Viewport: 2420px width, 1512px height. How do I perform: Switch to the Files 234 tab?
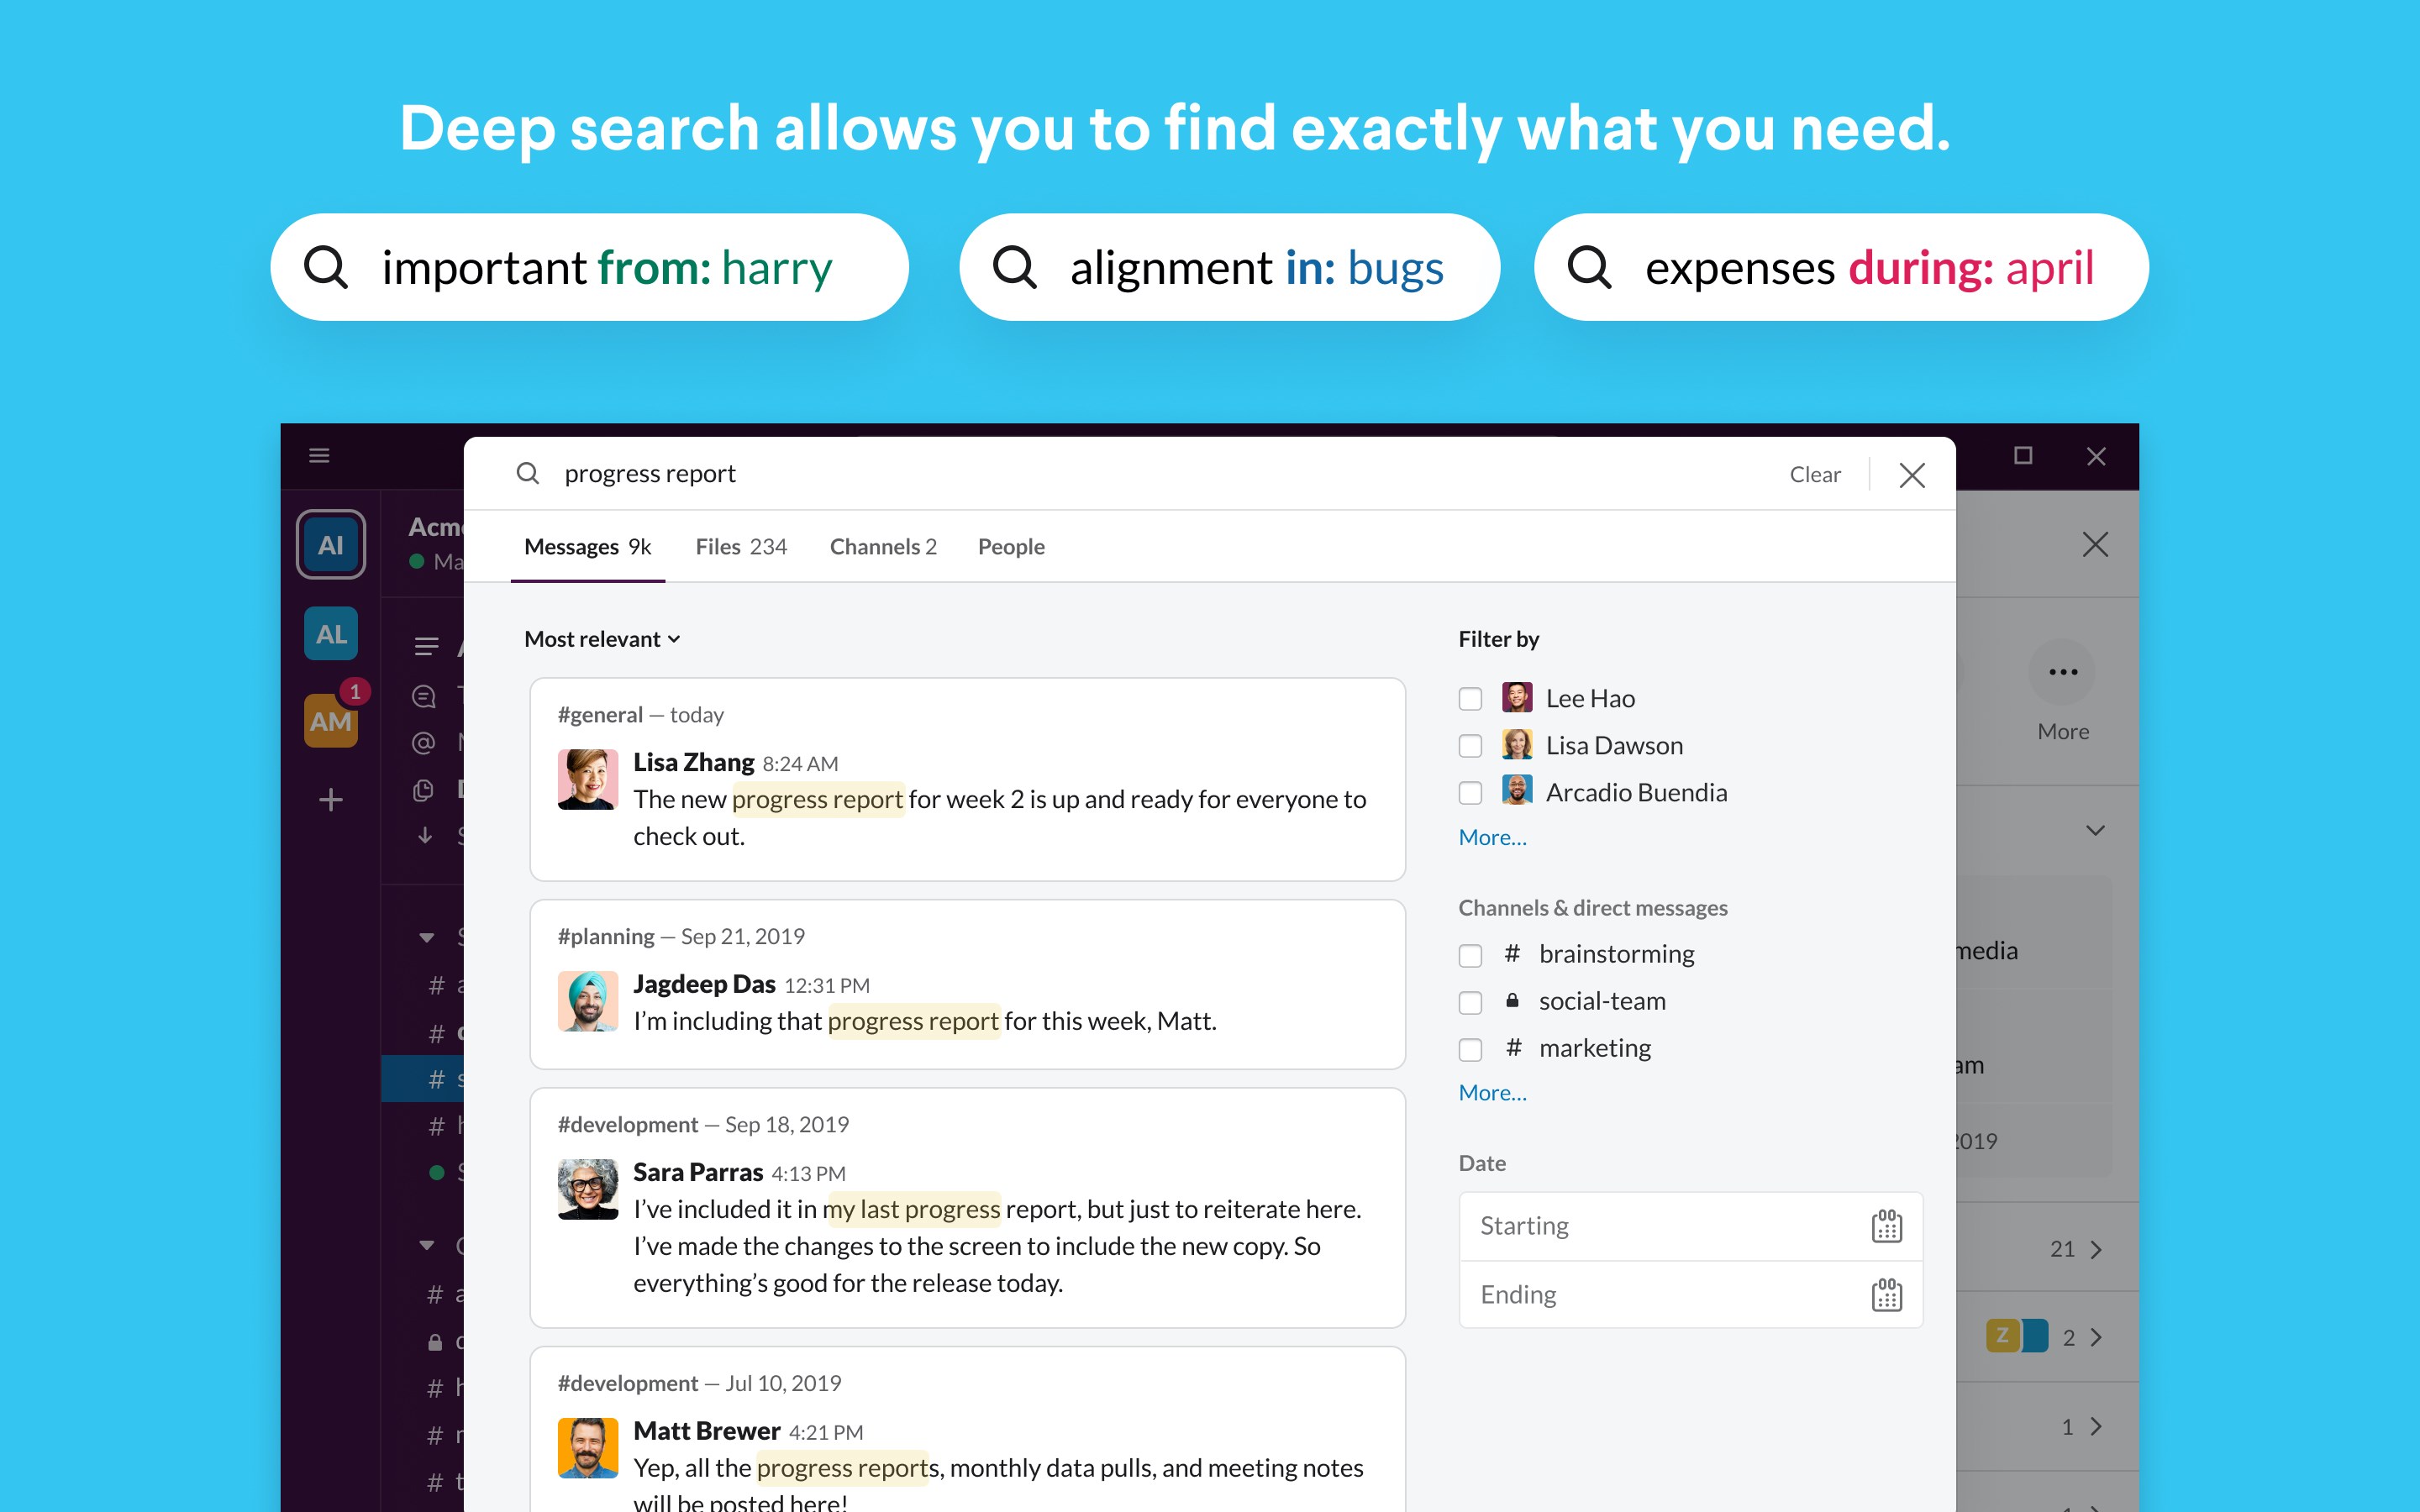pos(740,545)
